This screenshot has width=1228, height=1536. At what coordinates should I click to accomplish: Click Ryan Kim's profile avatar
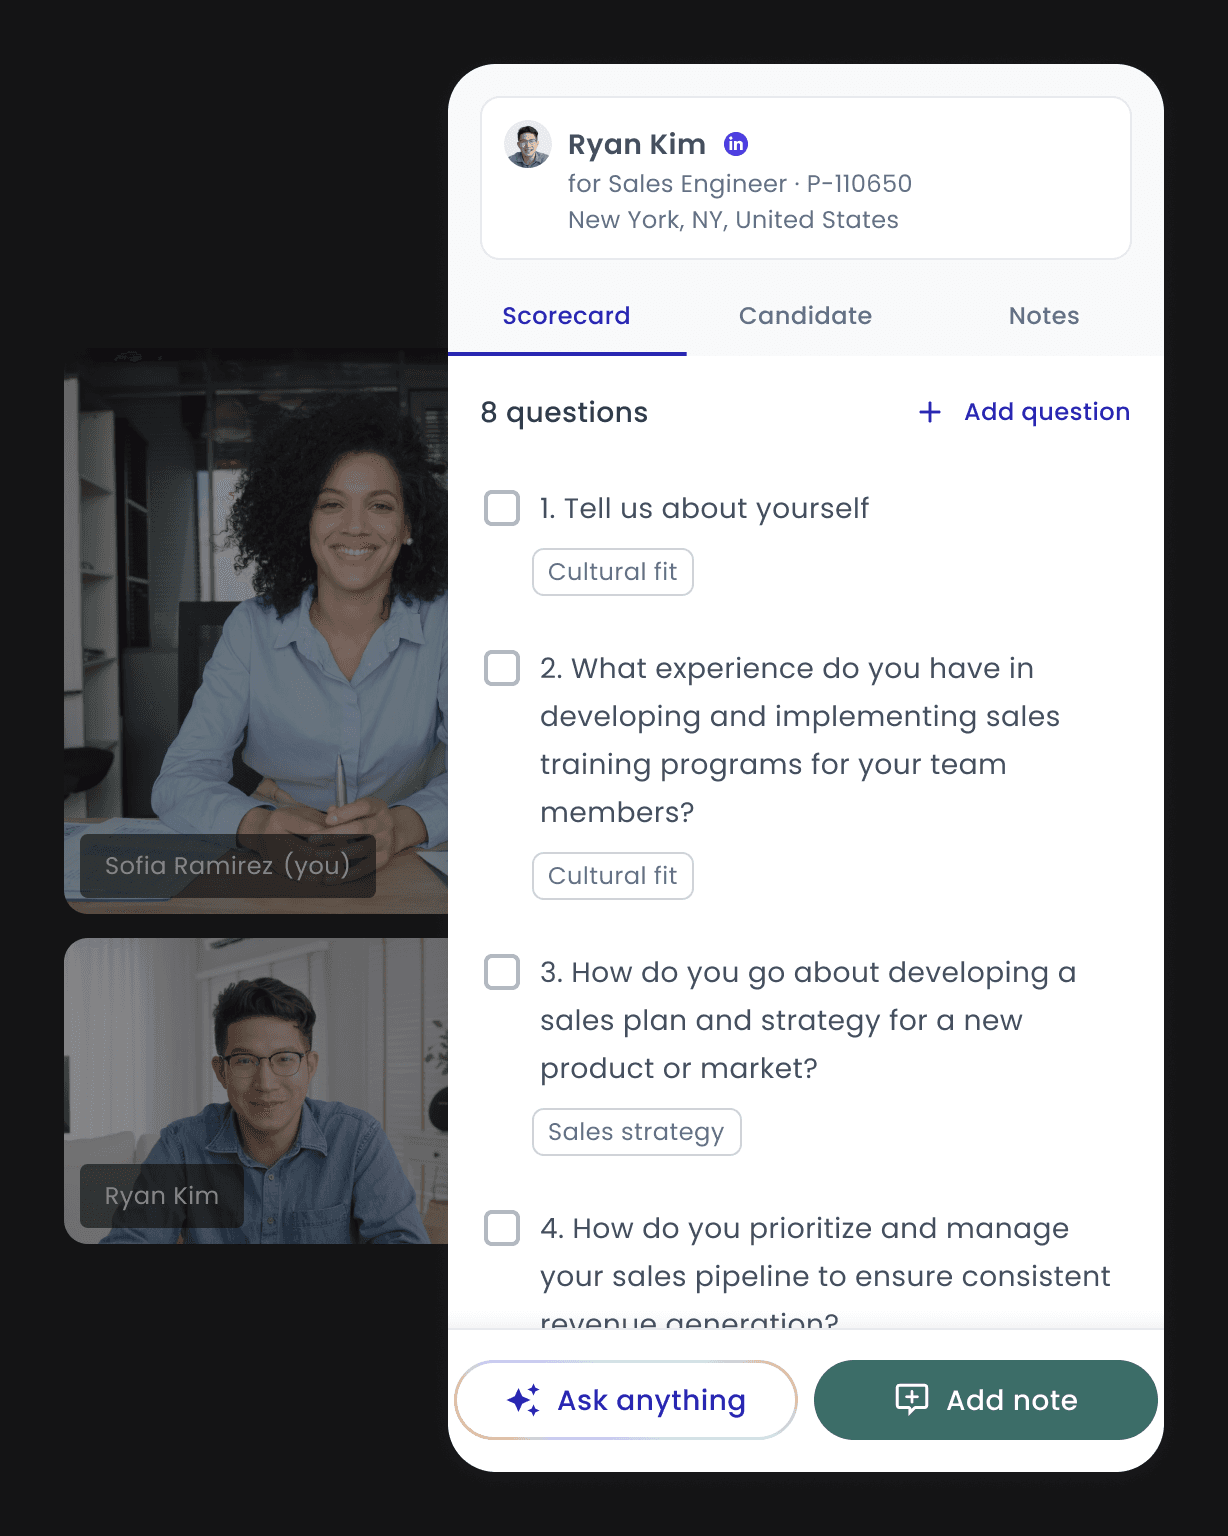tap(528, 145)
